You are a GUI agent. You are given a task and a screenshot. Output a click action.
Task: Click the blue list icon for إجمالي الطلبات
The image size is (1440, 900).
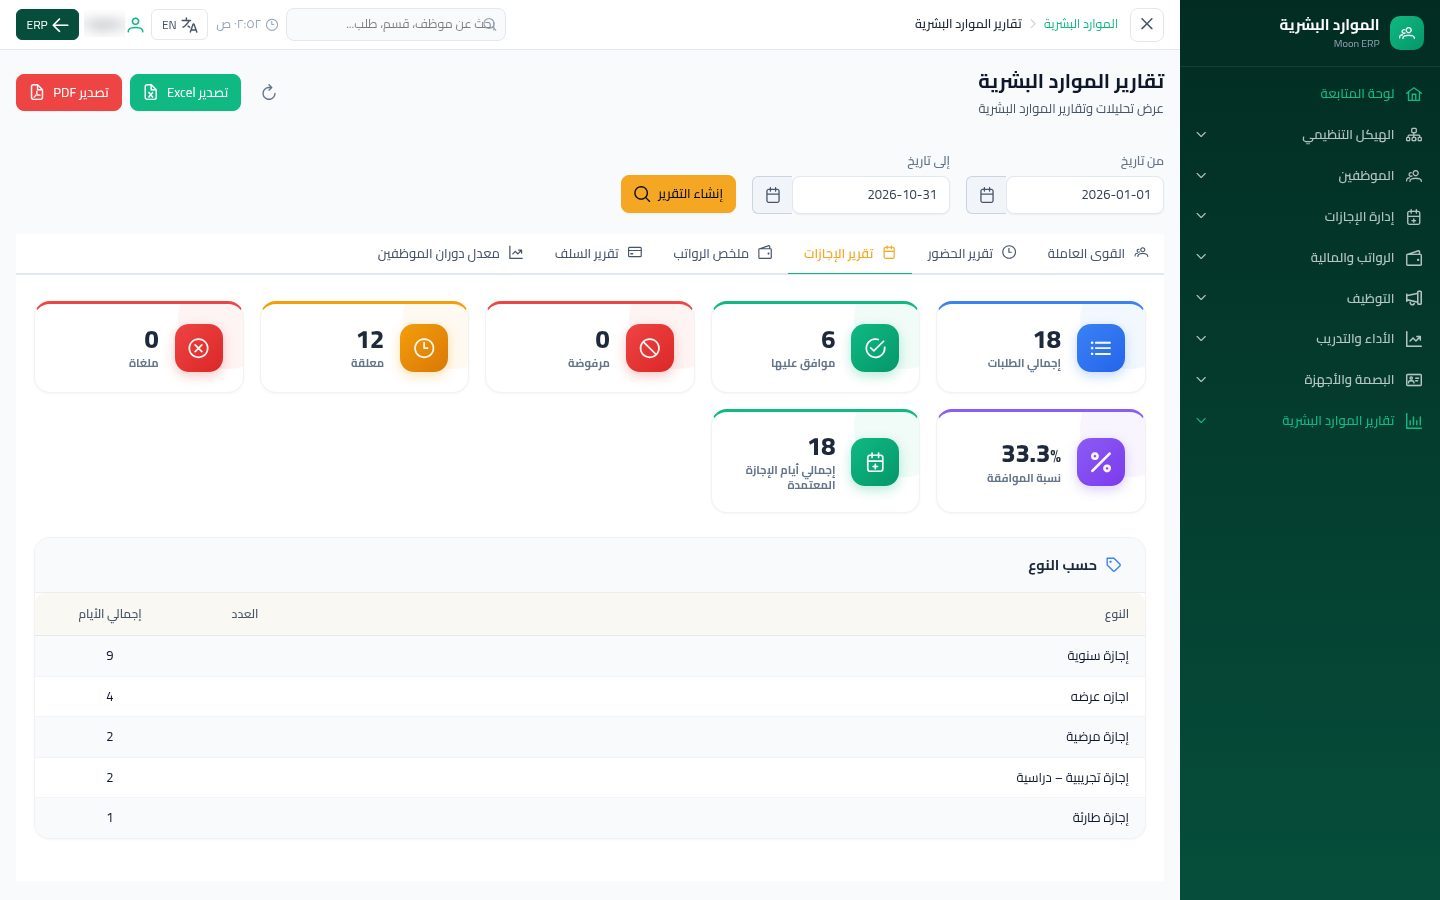tap(1100, 348)
